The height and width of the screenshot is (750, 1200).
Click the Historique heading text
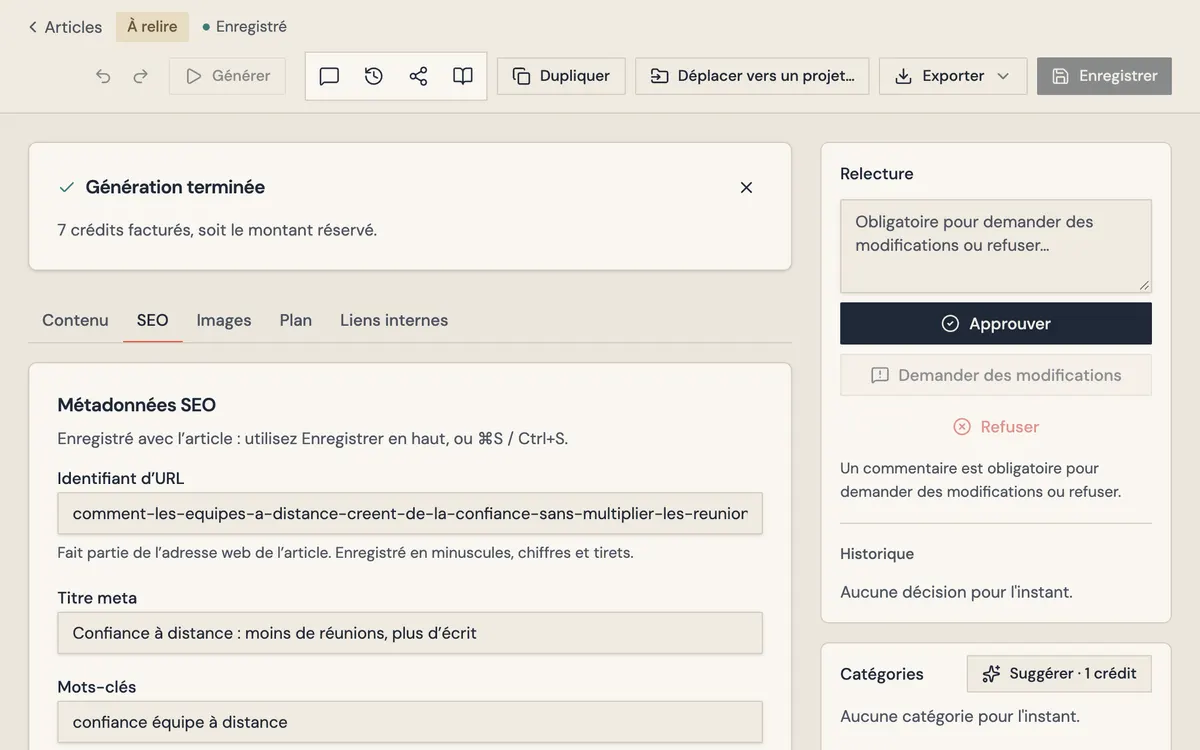coord(877,554)
